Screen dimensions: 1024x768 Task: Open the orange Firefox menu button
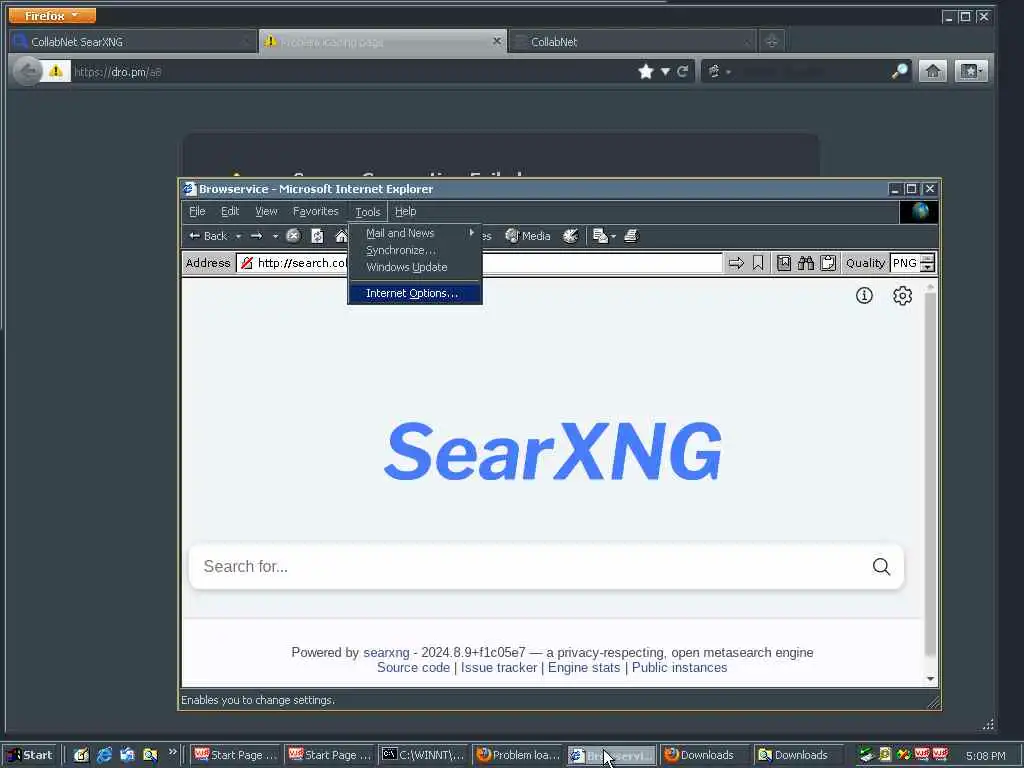pyautogui.click(x=52, y=15)
